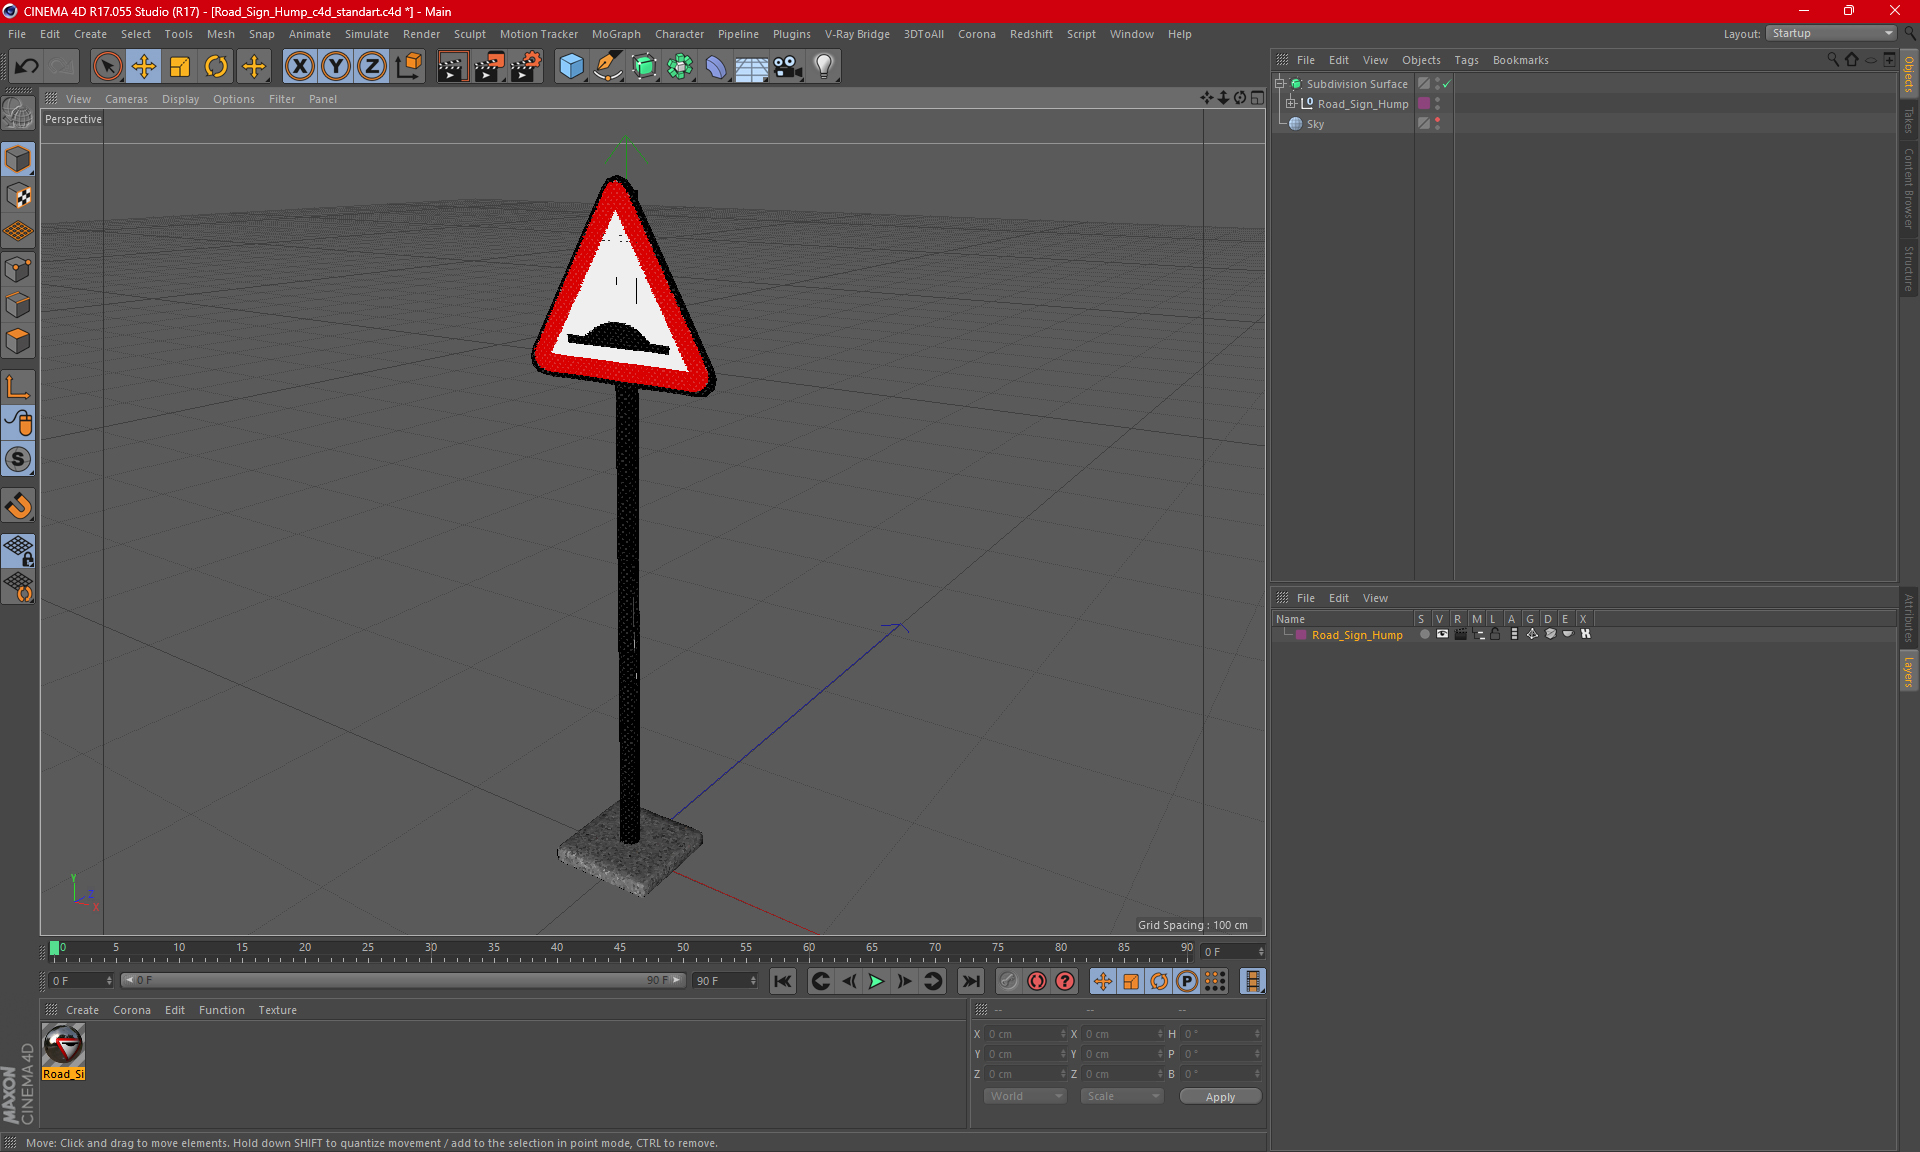The height and width of the screenshot is (1152, 1920).
Task: Select the Road_Si material thumbnail
Action: coord(64,1045)
